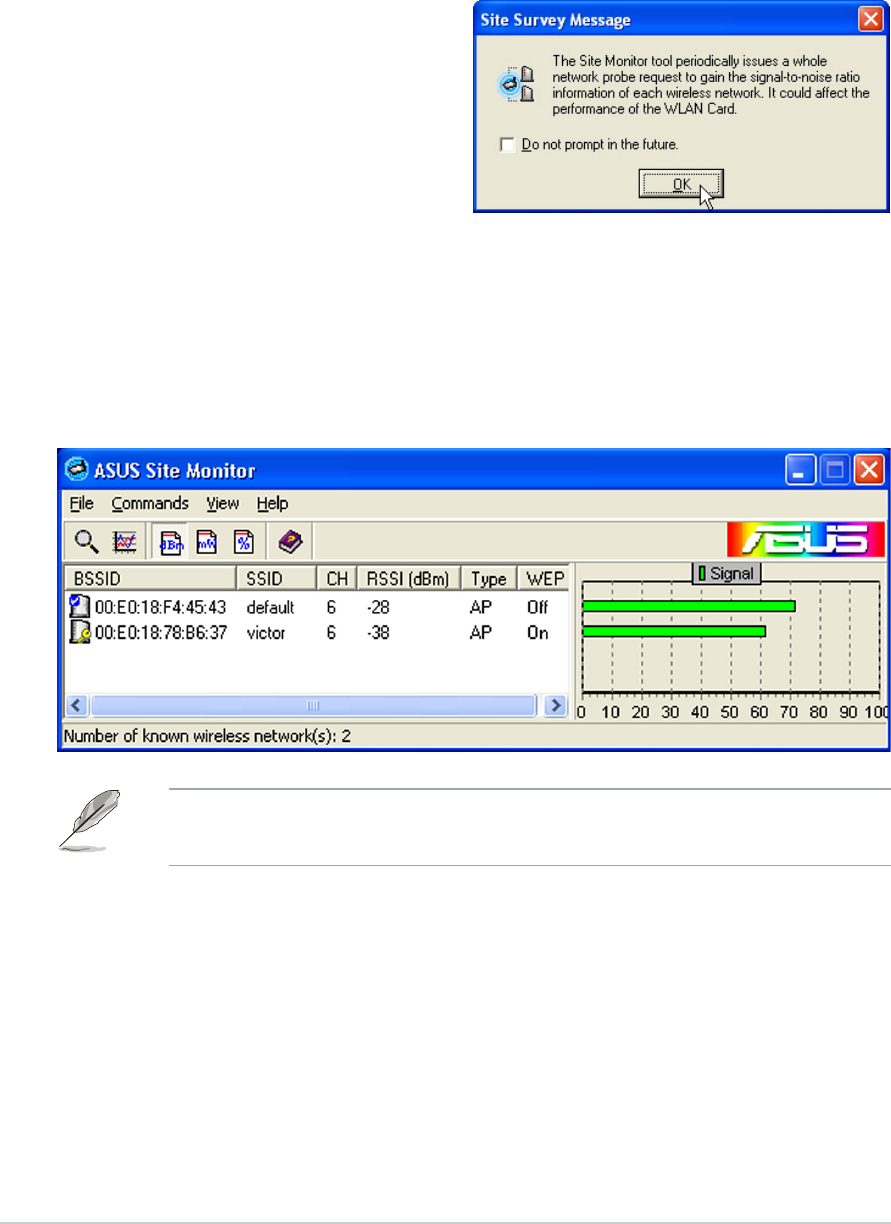Click the Signal legend label
Image resolution: width=891 pixels, height=1224 pixels.
pos(727,573)
